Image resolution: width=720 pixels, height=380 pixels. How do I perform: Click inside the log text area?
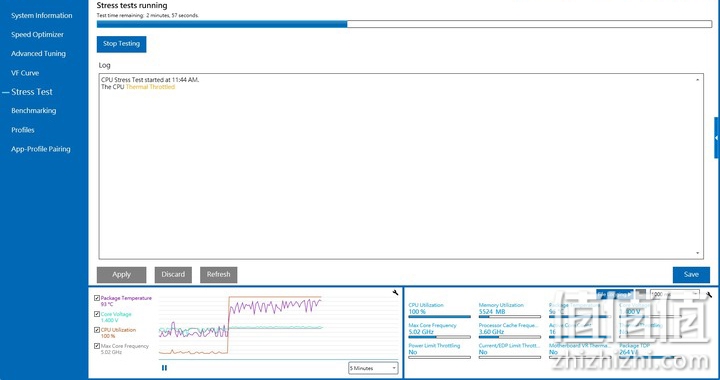tap(401, 166)
